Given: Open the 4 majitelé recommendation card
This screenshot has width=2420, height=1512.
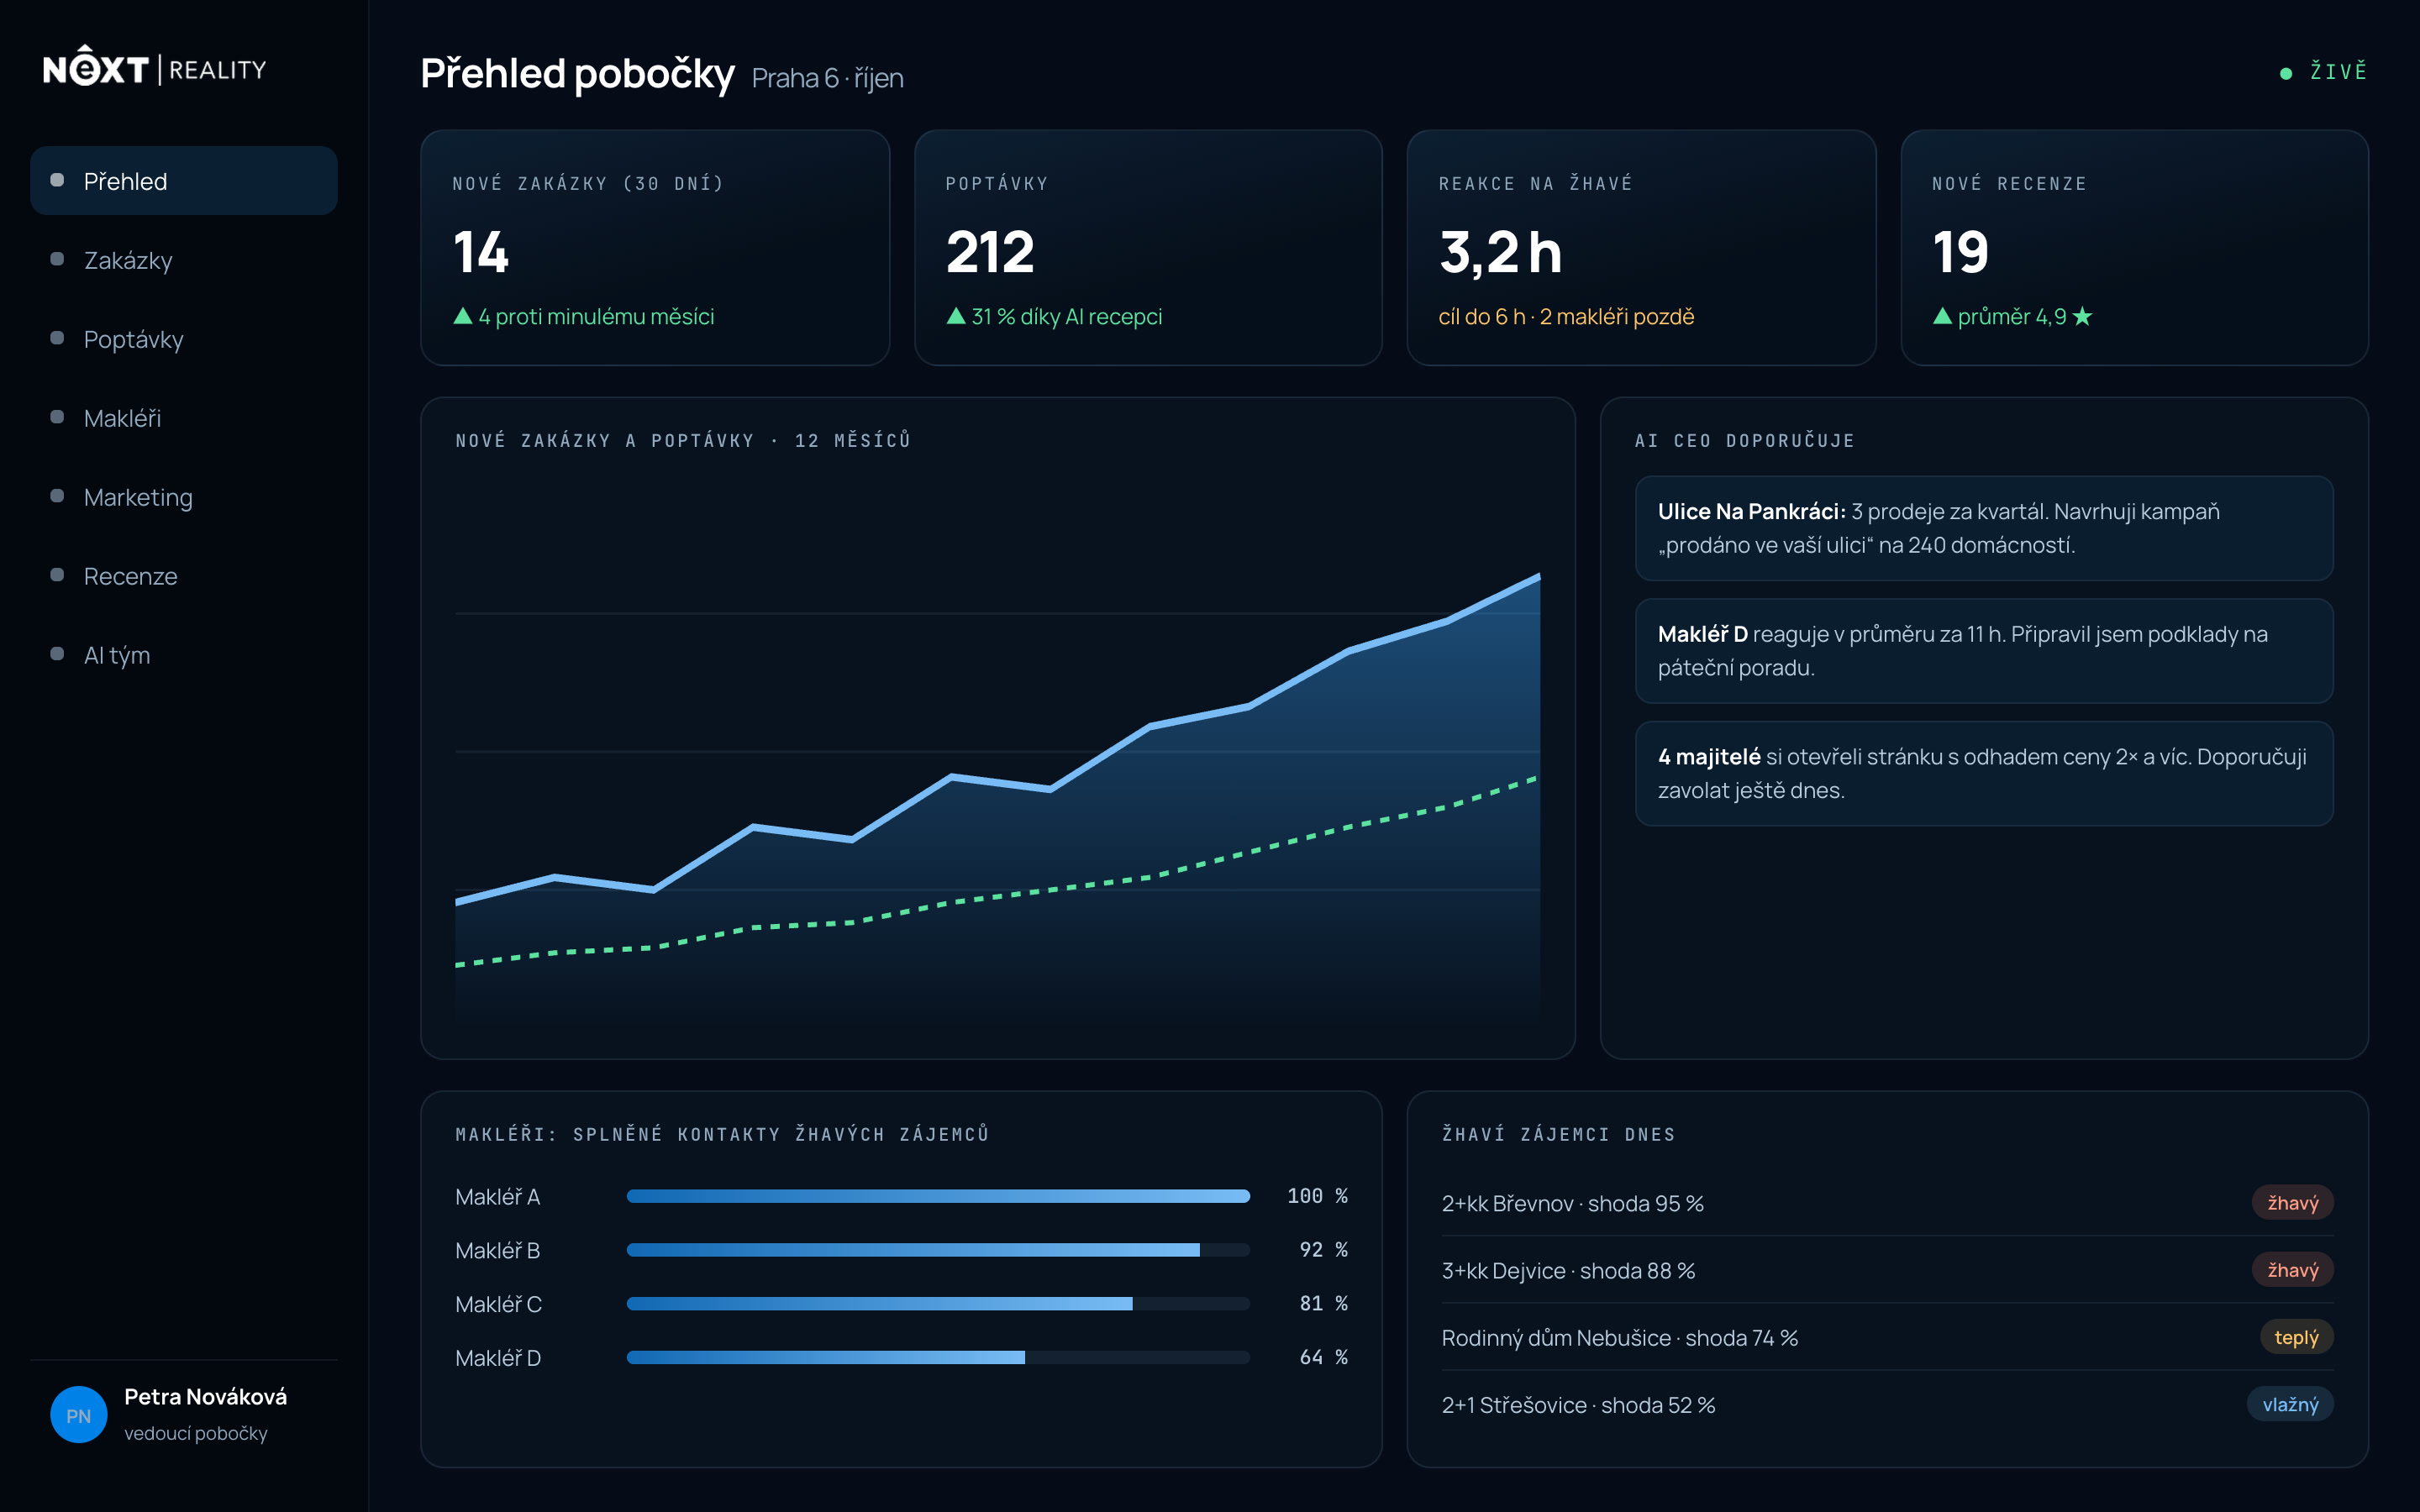Looking at the screenshot, I should [x=1984, y=774].
